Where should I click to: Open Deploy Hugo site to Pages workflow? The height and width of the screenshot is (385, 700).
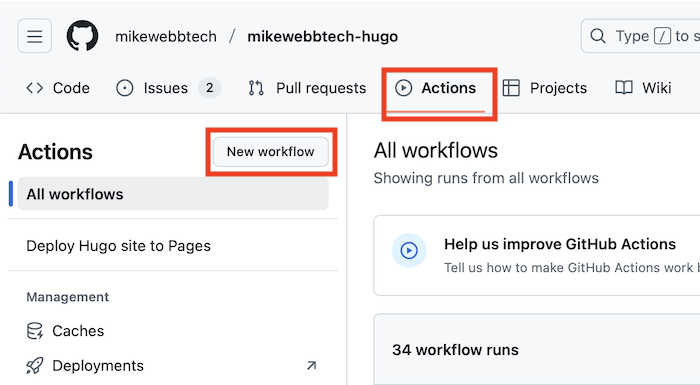[x=118, y=246]
